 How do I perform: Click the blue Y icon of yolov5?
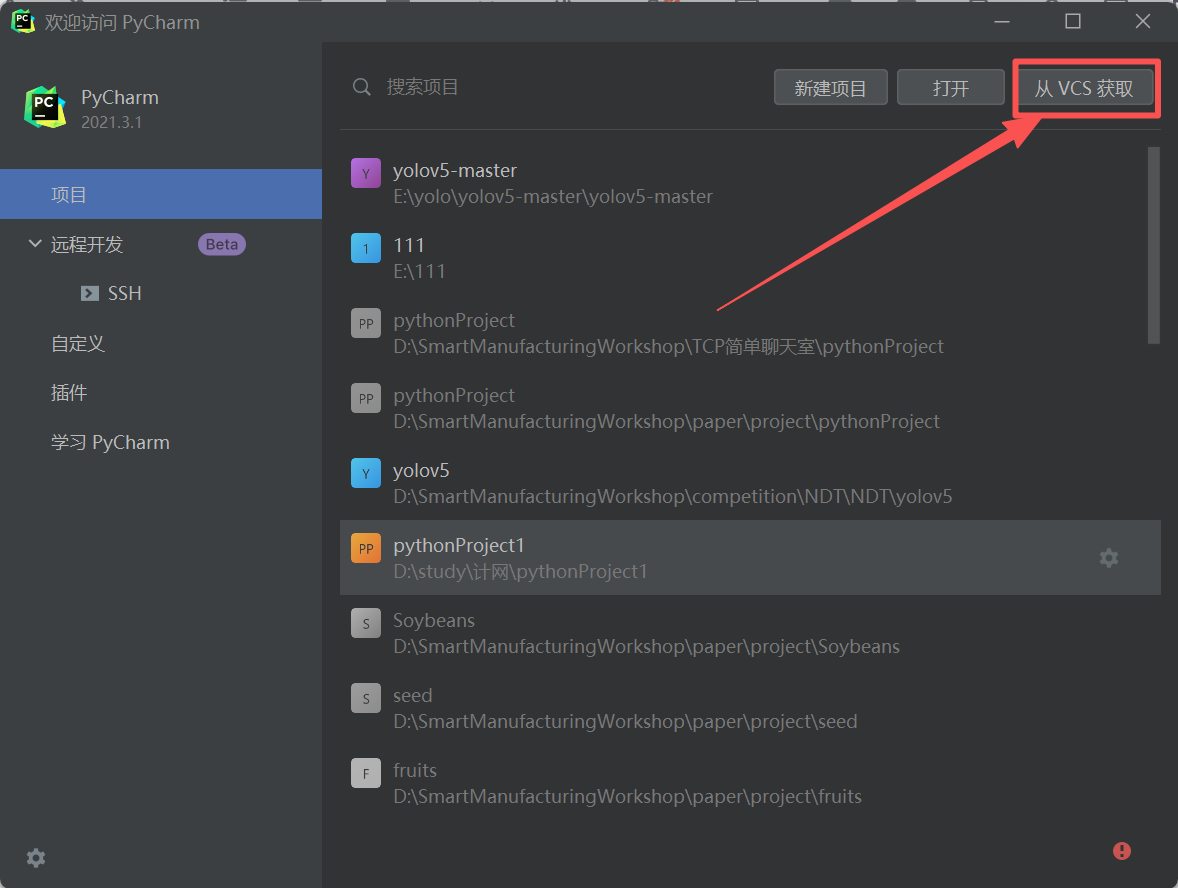(x=366, y=473)
